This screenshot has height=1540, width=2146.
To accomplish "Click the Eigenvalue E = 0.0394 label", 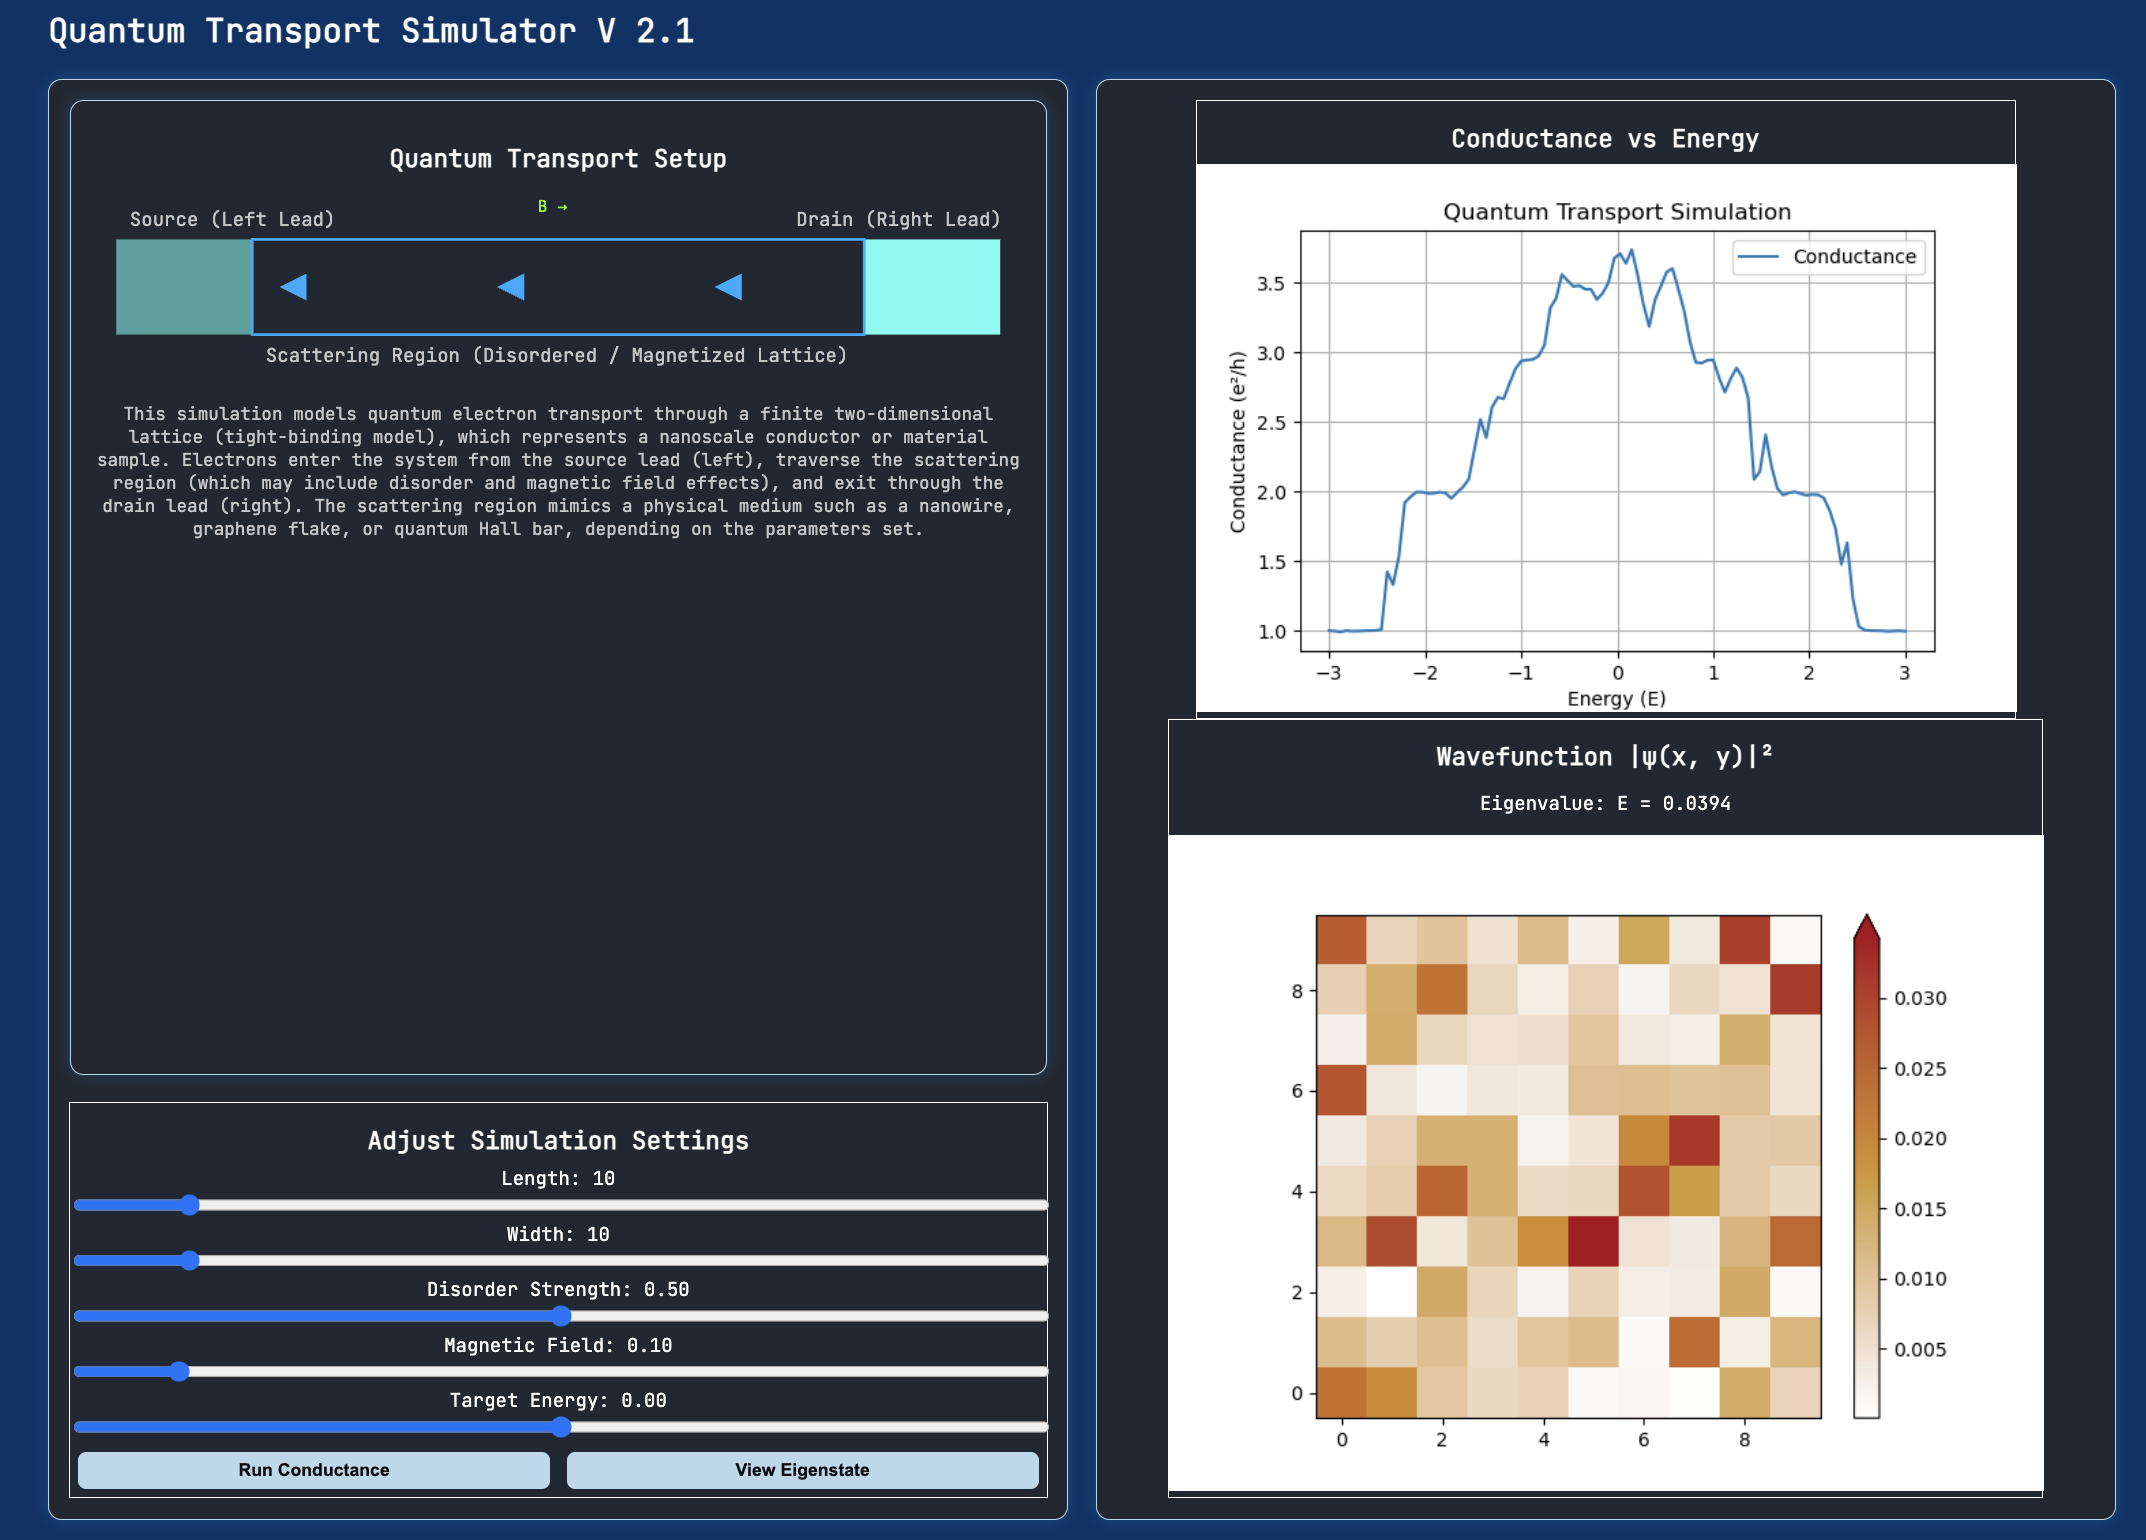I will pyautogui.click(x=1605, y=803).
